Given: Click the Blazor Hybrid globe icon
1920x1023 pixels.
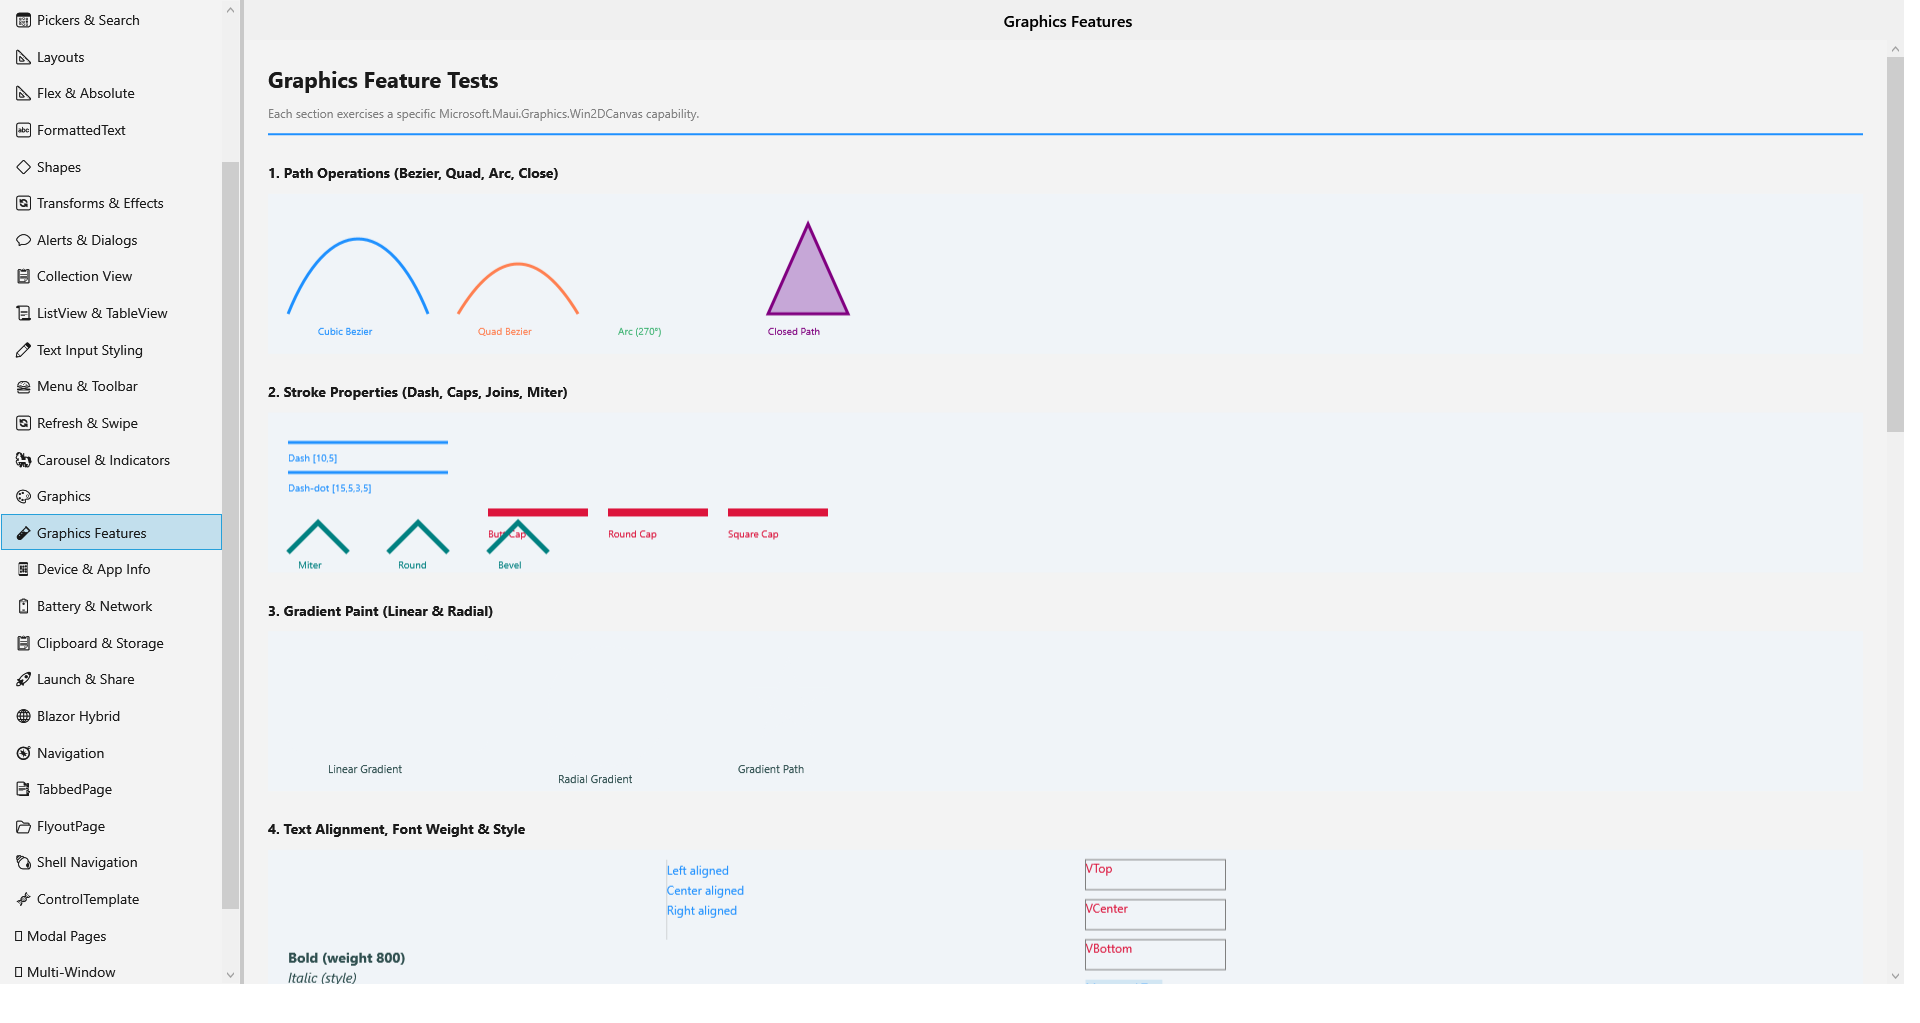Looking at the screenshot, I should click(x=23, y=716).
